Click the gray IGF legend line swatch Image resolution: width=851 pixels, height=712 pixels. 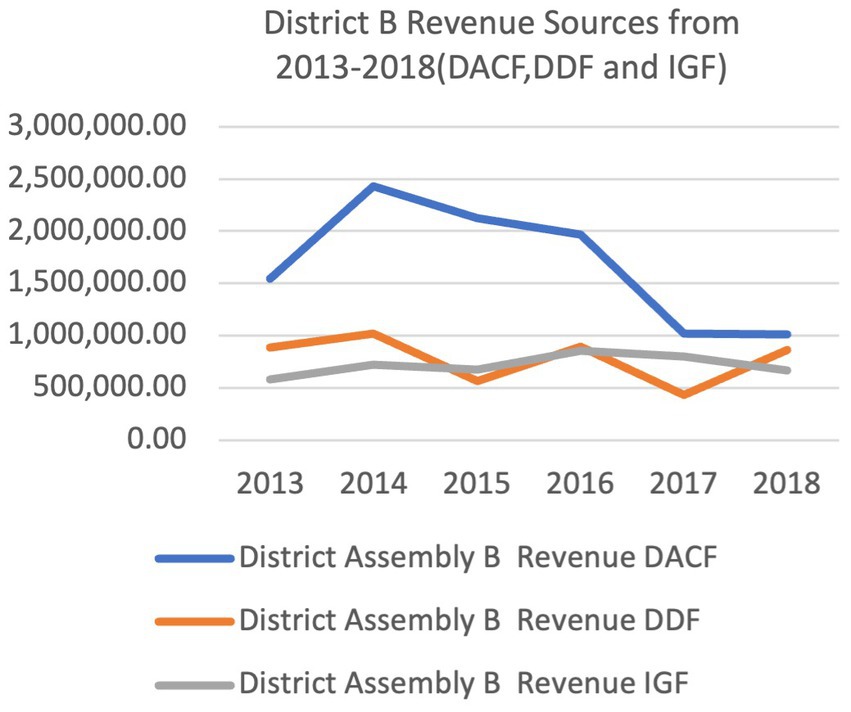(194, 685)
